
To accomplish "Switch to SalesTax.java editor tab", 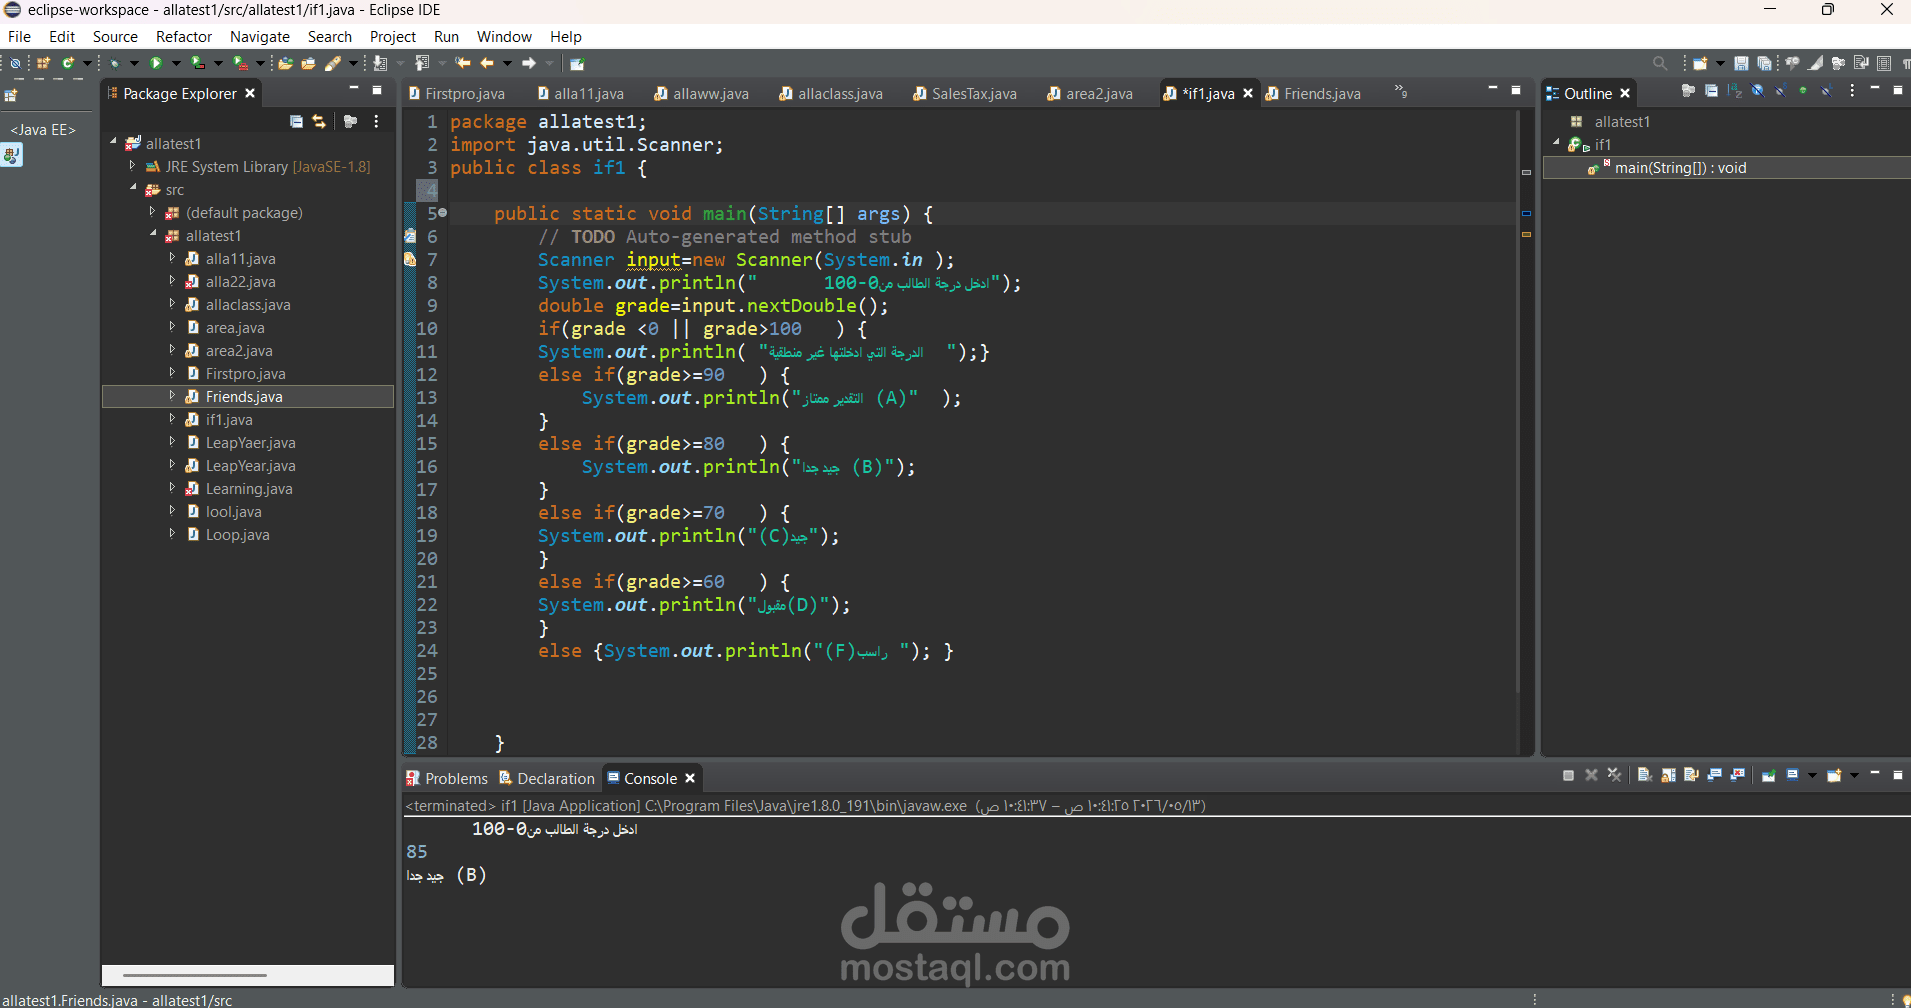I will 965,93.
